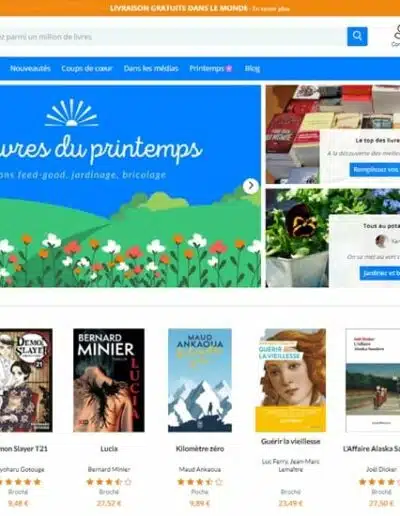Open Coups de cœur section

(x=87, y=68)
